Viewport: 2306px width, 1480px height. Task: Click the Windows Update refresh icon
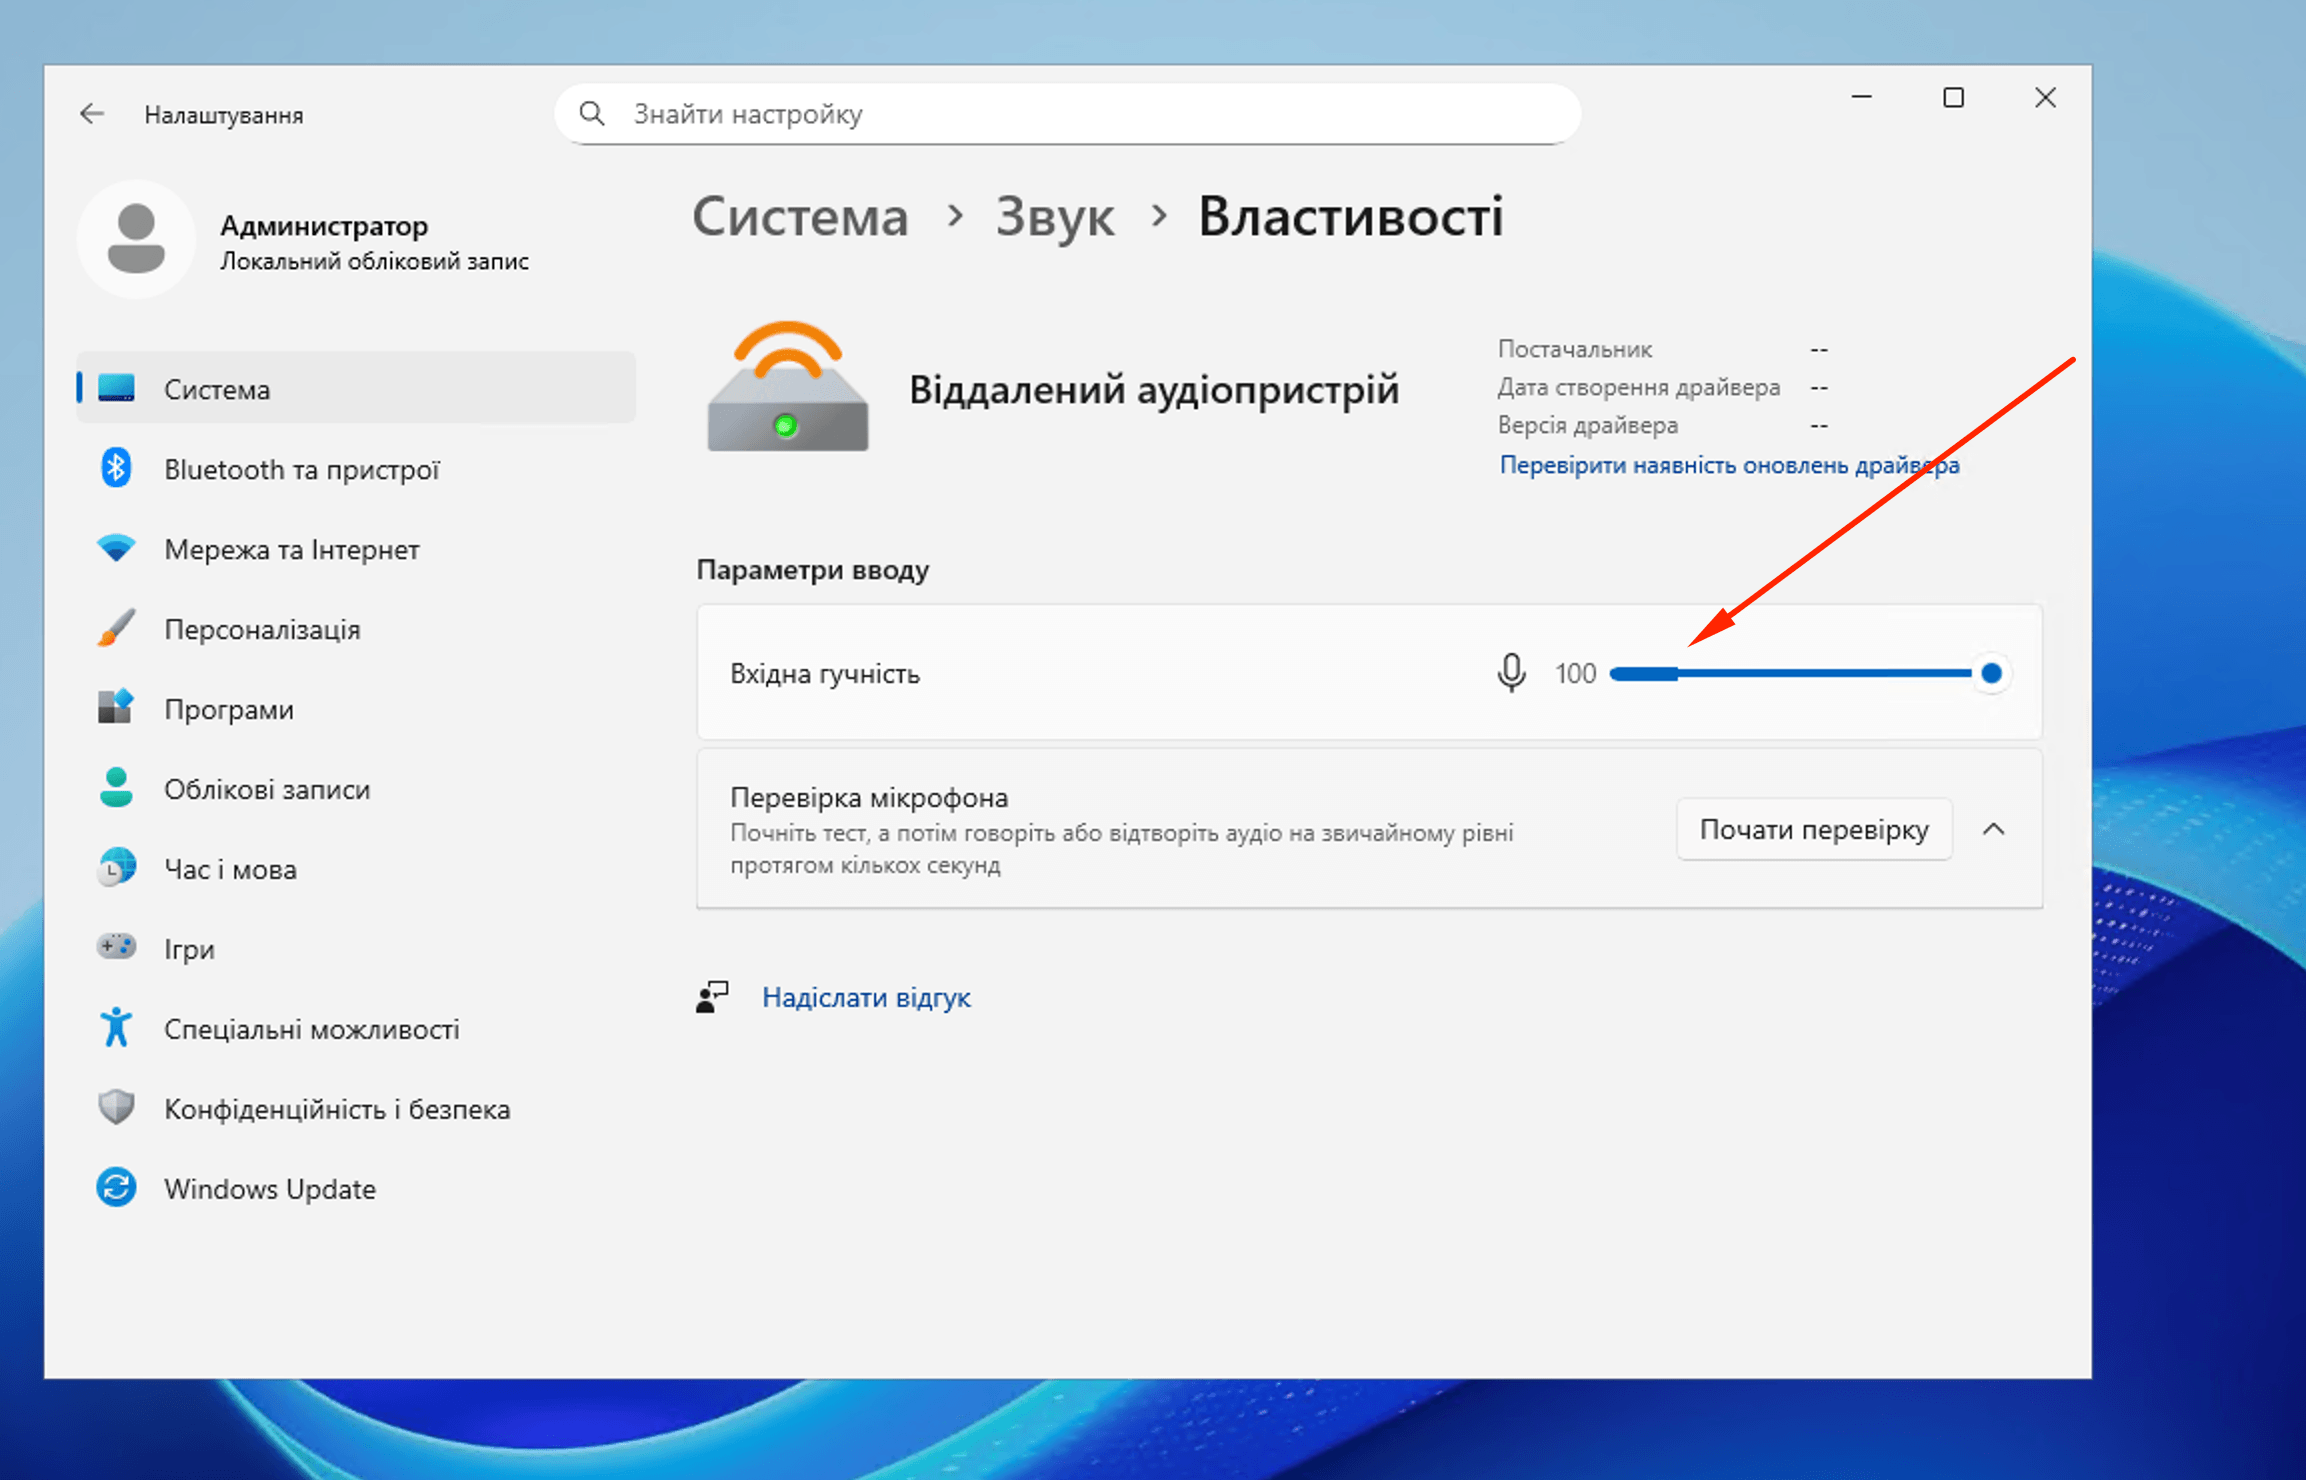(116, 1188)
